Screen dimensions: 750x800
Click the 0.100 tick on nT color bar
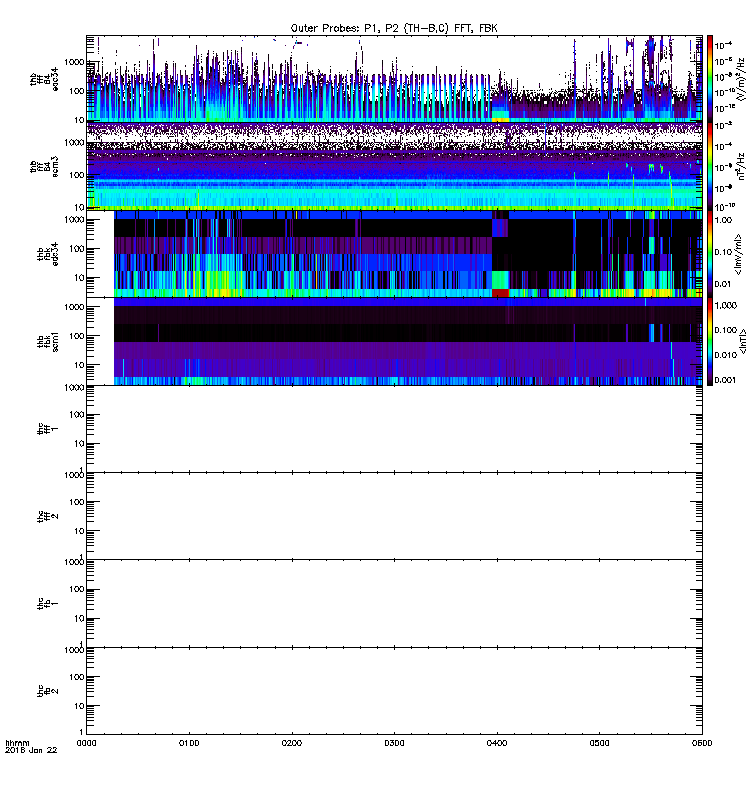click(x=726, y=330)
